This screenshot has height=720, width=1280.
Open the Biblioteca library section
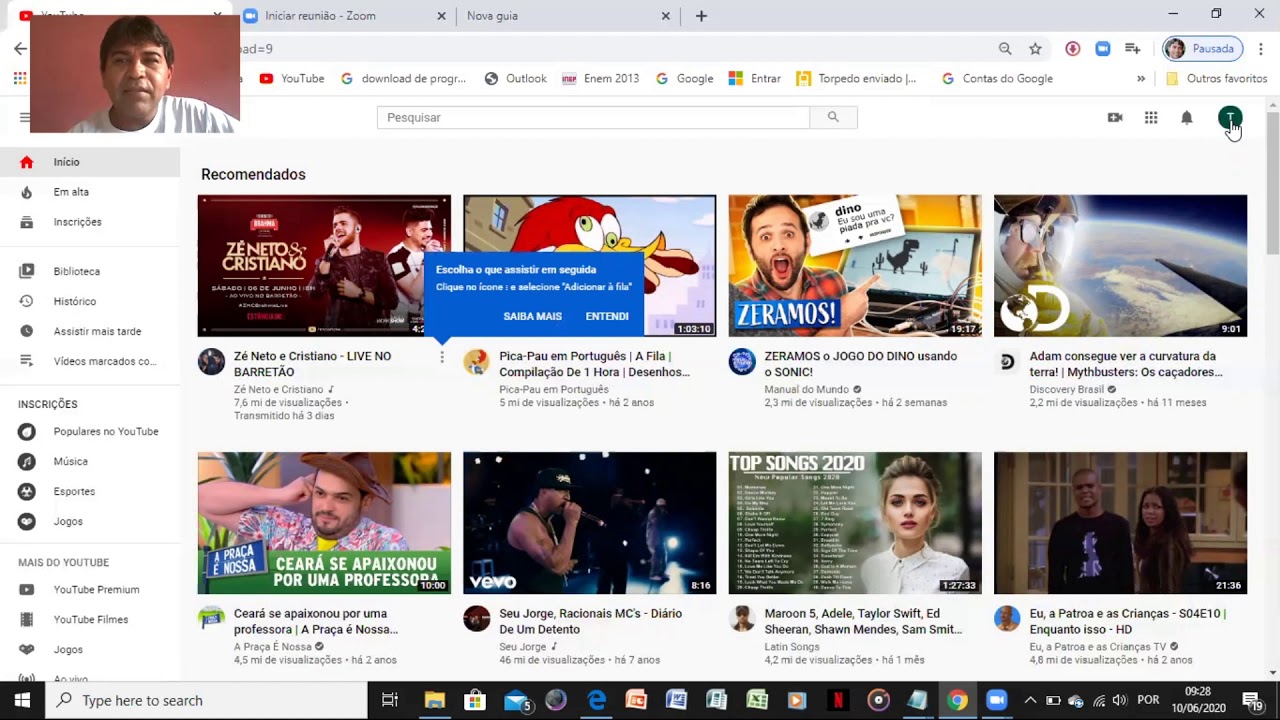click(x=90, y=271)
